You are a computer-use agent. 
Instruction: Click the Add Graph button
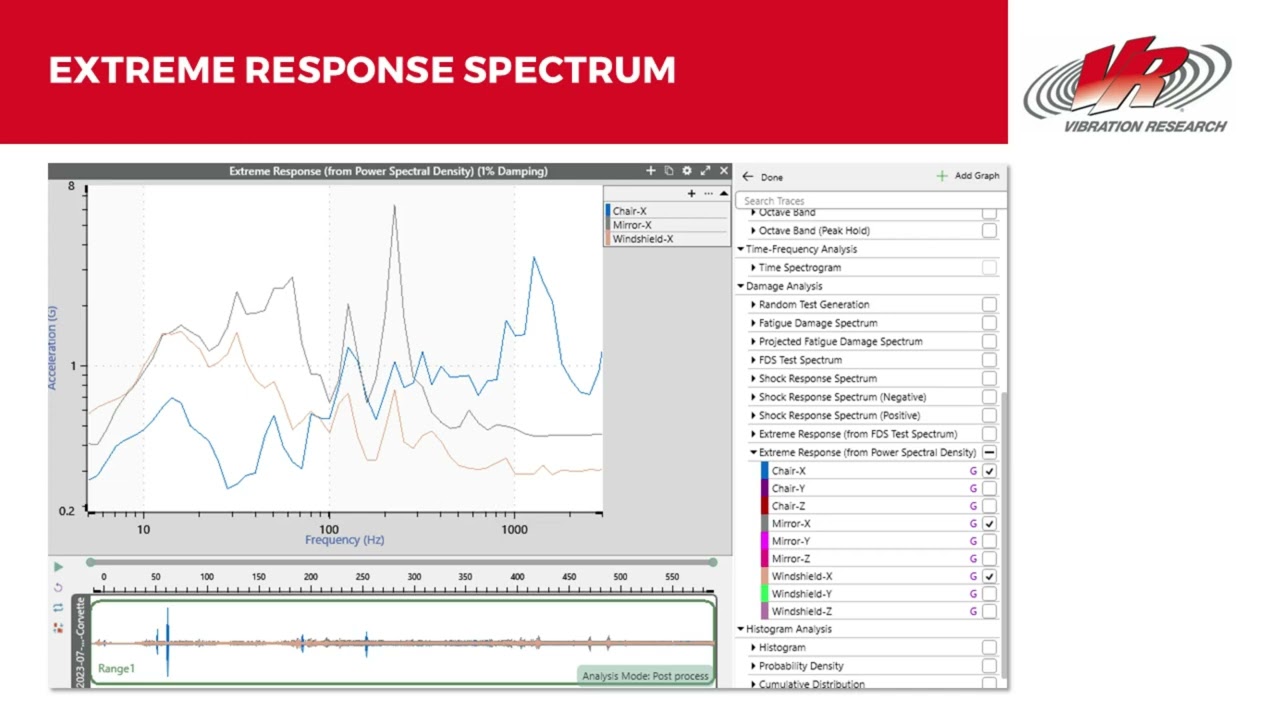pos(967,176)
